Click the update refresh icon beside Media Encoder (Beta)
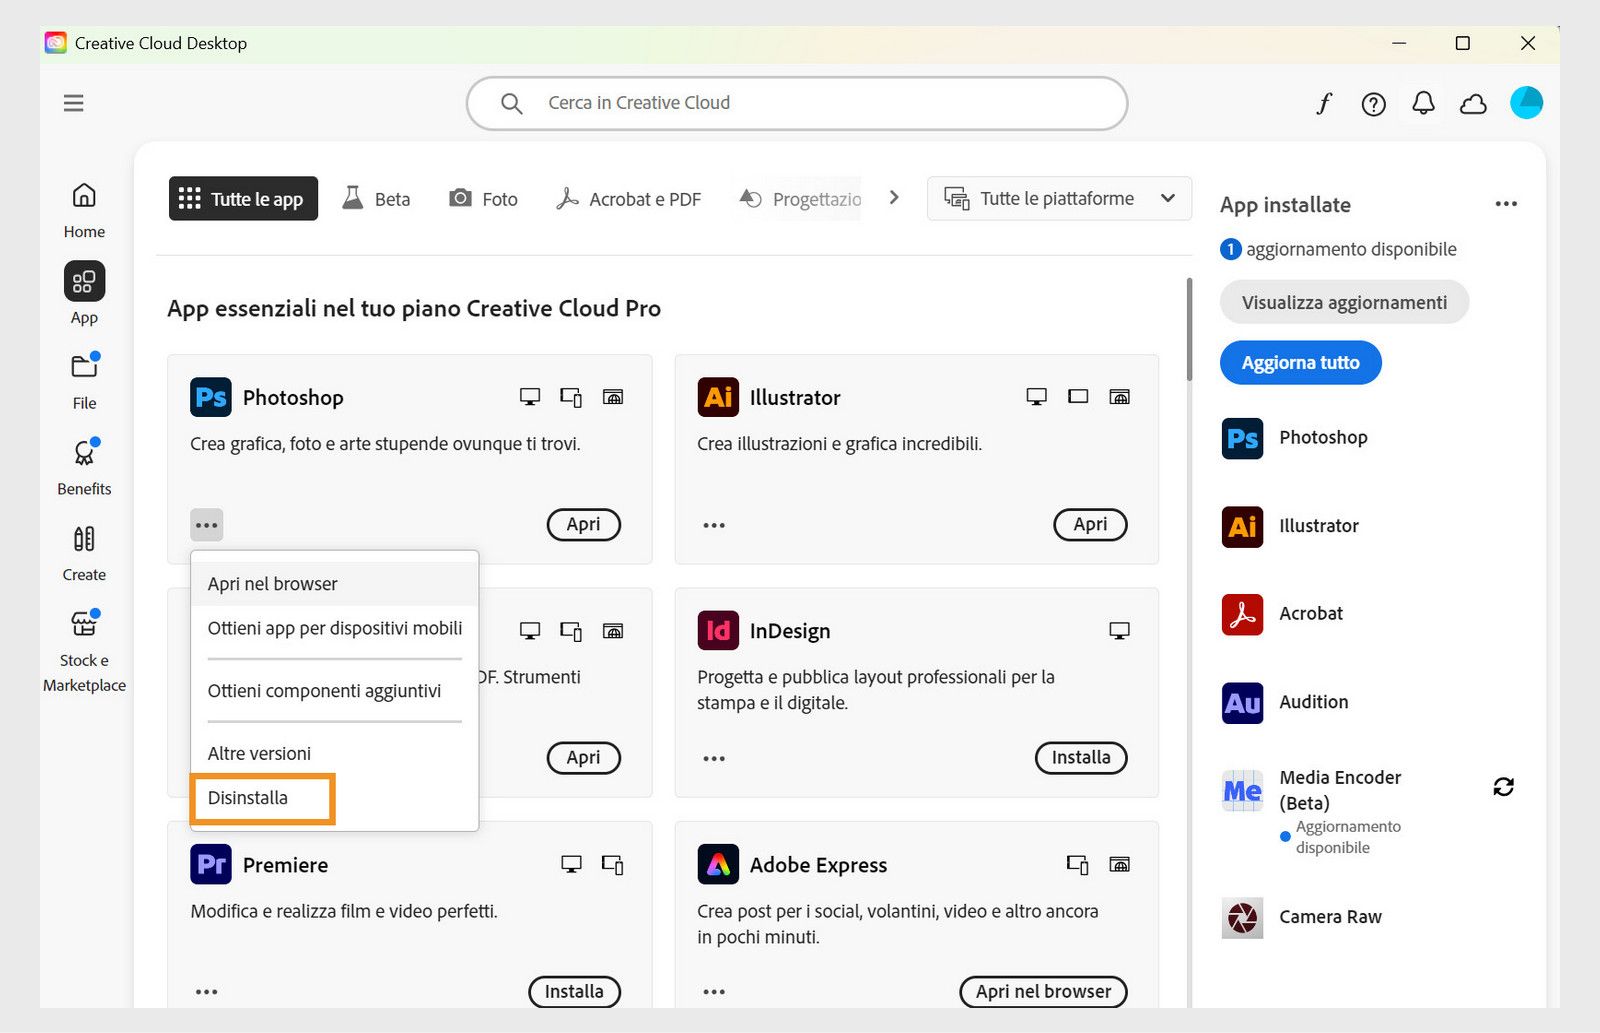1600x1033 pixels. point(1505,788)
